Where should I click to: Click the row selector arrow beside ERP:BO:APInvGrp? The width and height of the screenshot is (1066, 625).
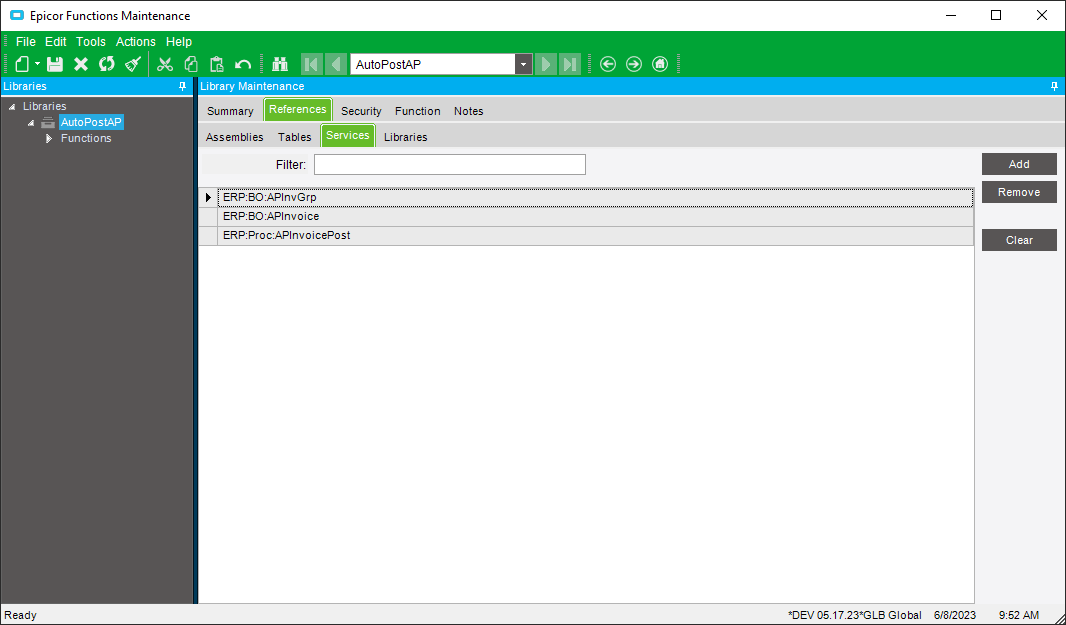[208, 197]
